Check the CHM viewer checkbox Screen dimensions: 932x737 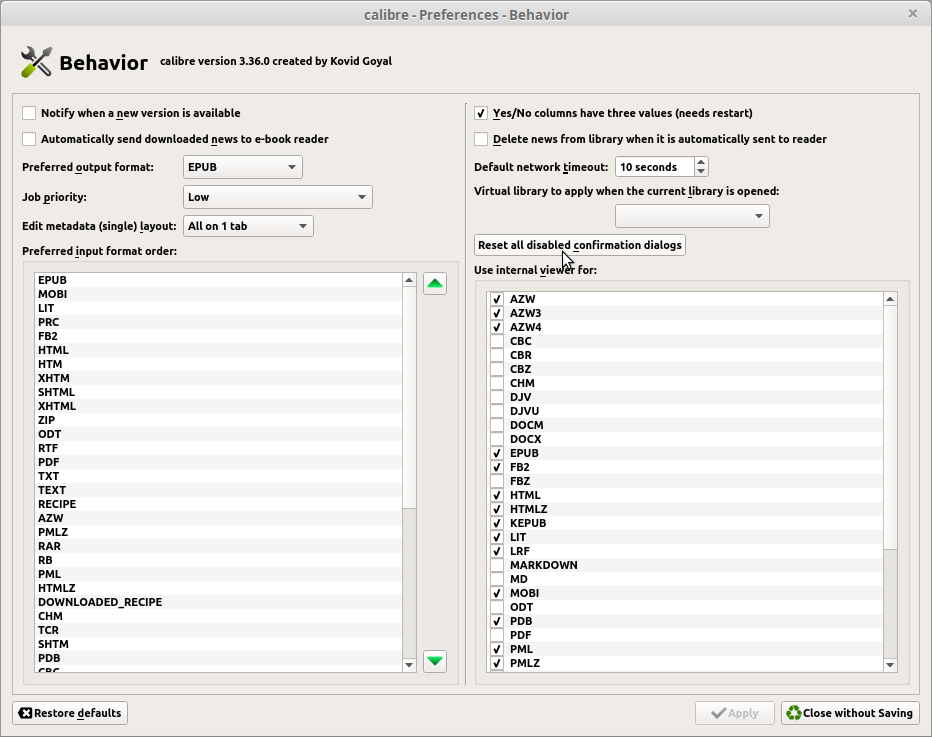point(497,383)
